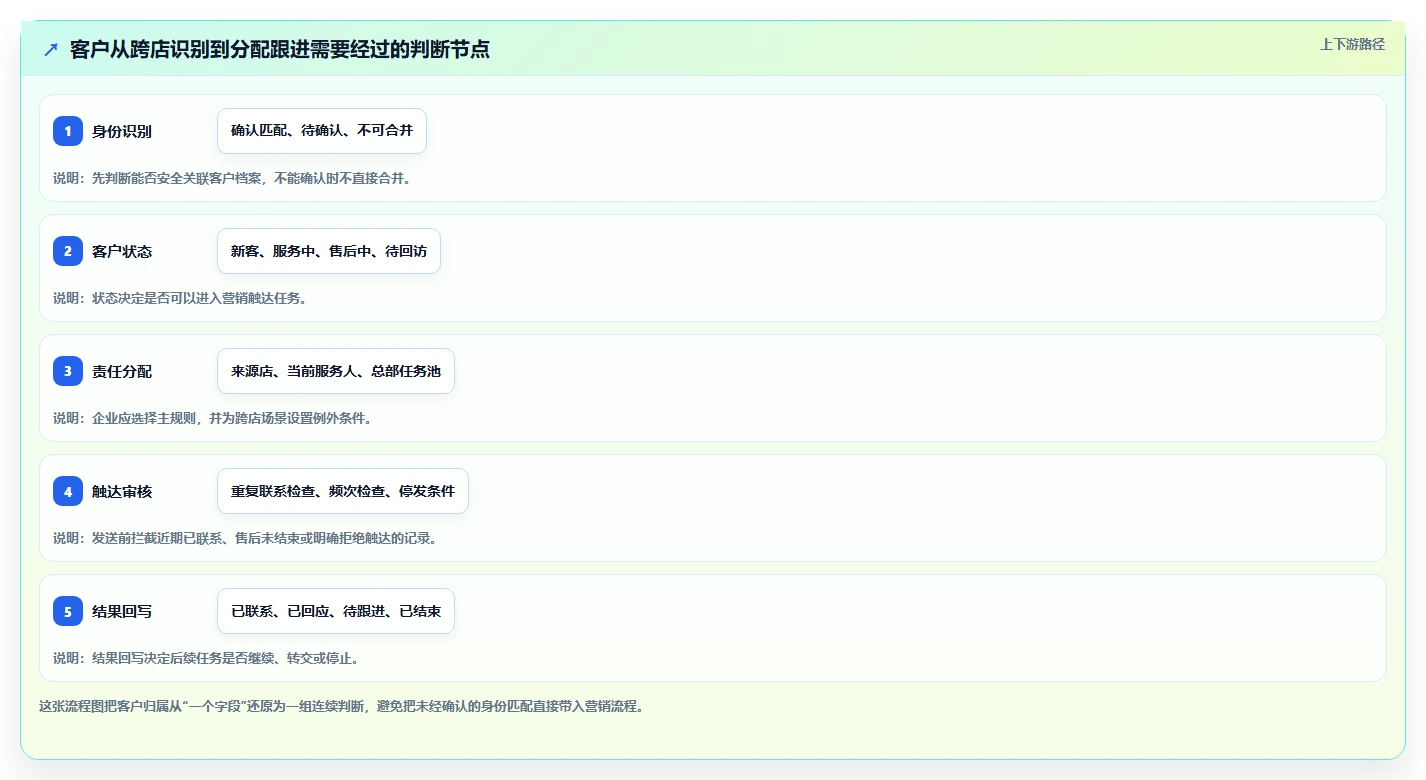Click the note starting 说明：发送前拦截近期已联系

[x=245, y=538]
